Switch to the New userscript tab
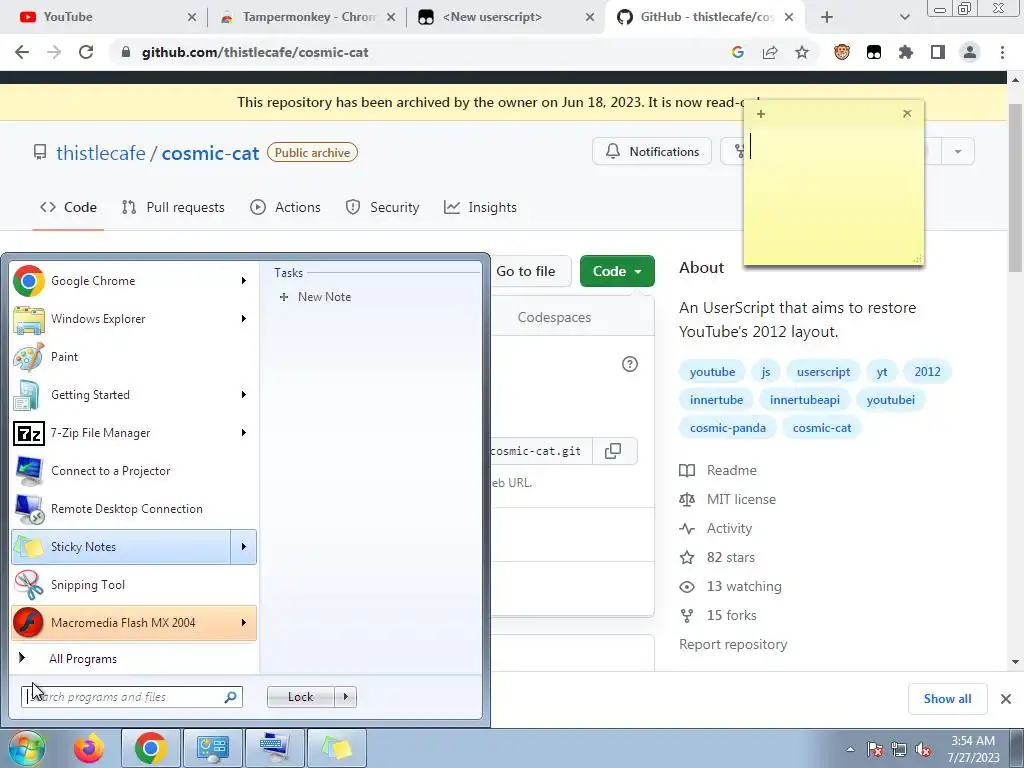Image resolution: width=1024 pixels, height=768 pixels. pyautogui.click(x=505, y=17)
